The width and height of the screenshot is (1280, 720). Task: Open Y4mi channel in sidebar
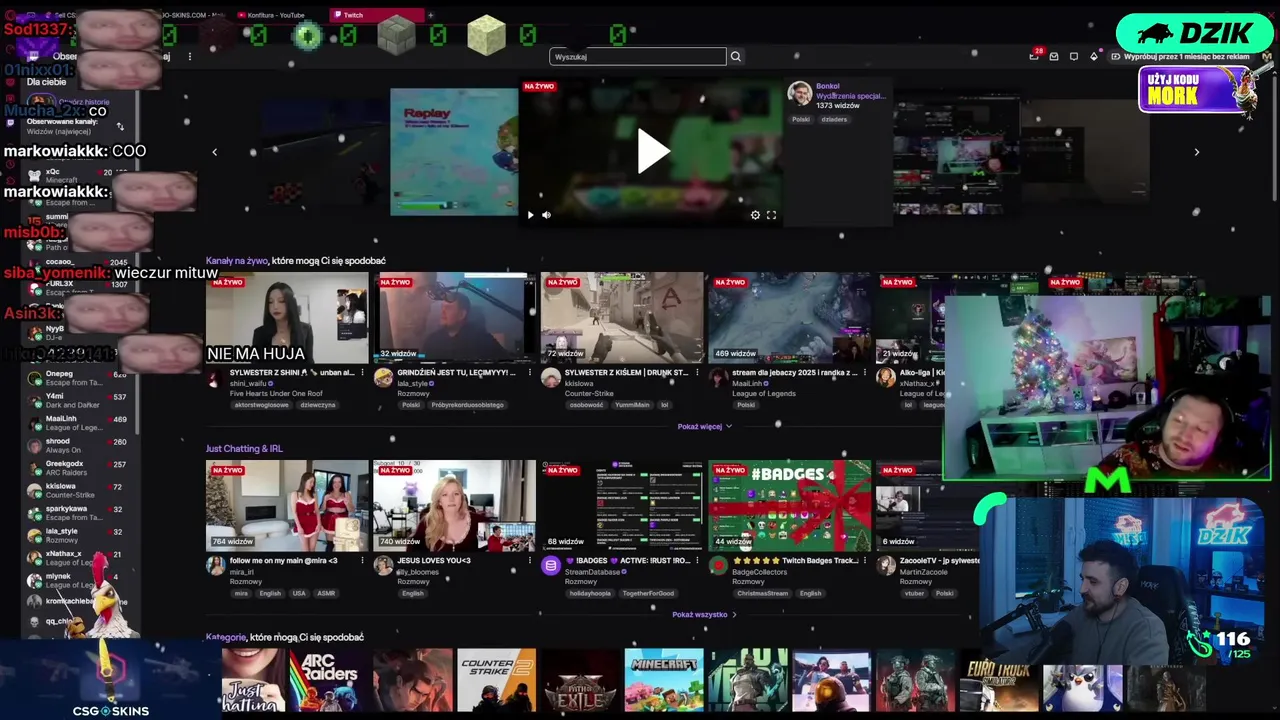(x=80, y=400)
